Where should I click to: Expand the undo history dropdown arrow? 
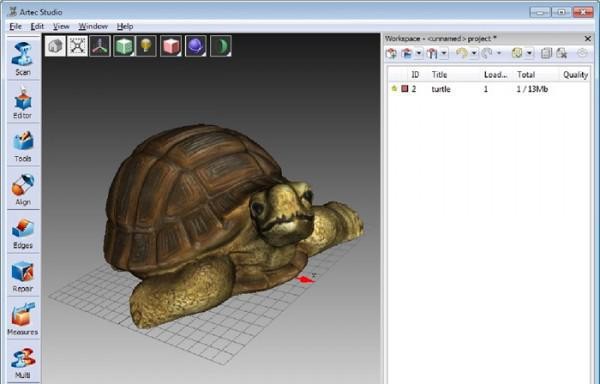coord(474,53)
